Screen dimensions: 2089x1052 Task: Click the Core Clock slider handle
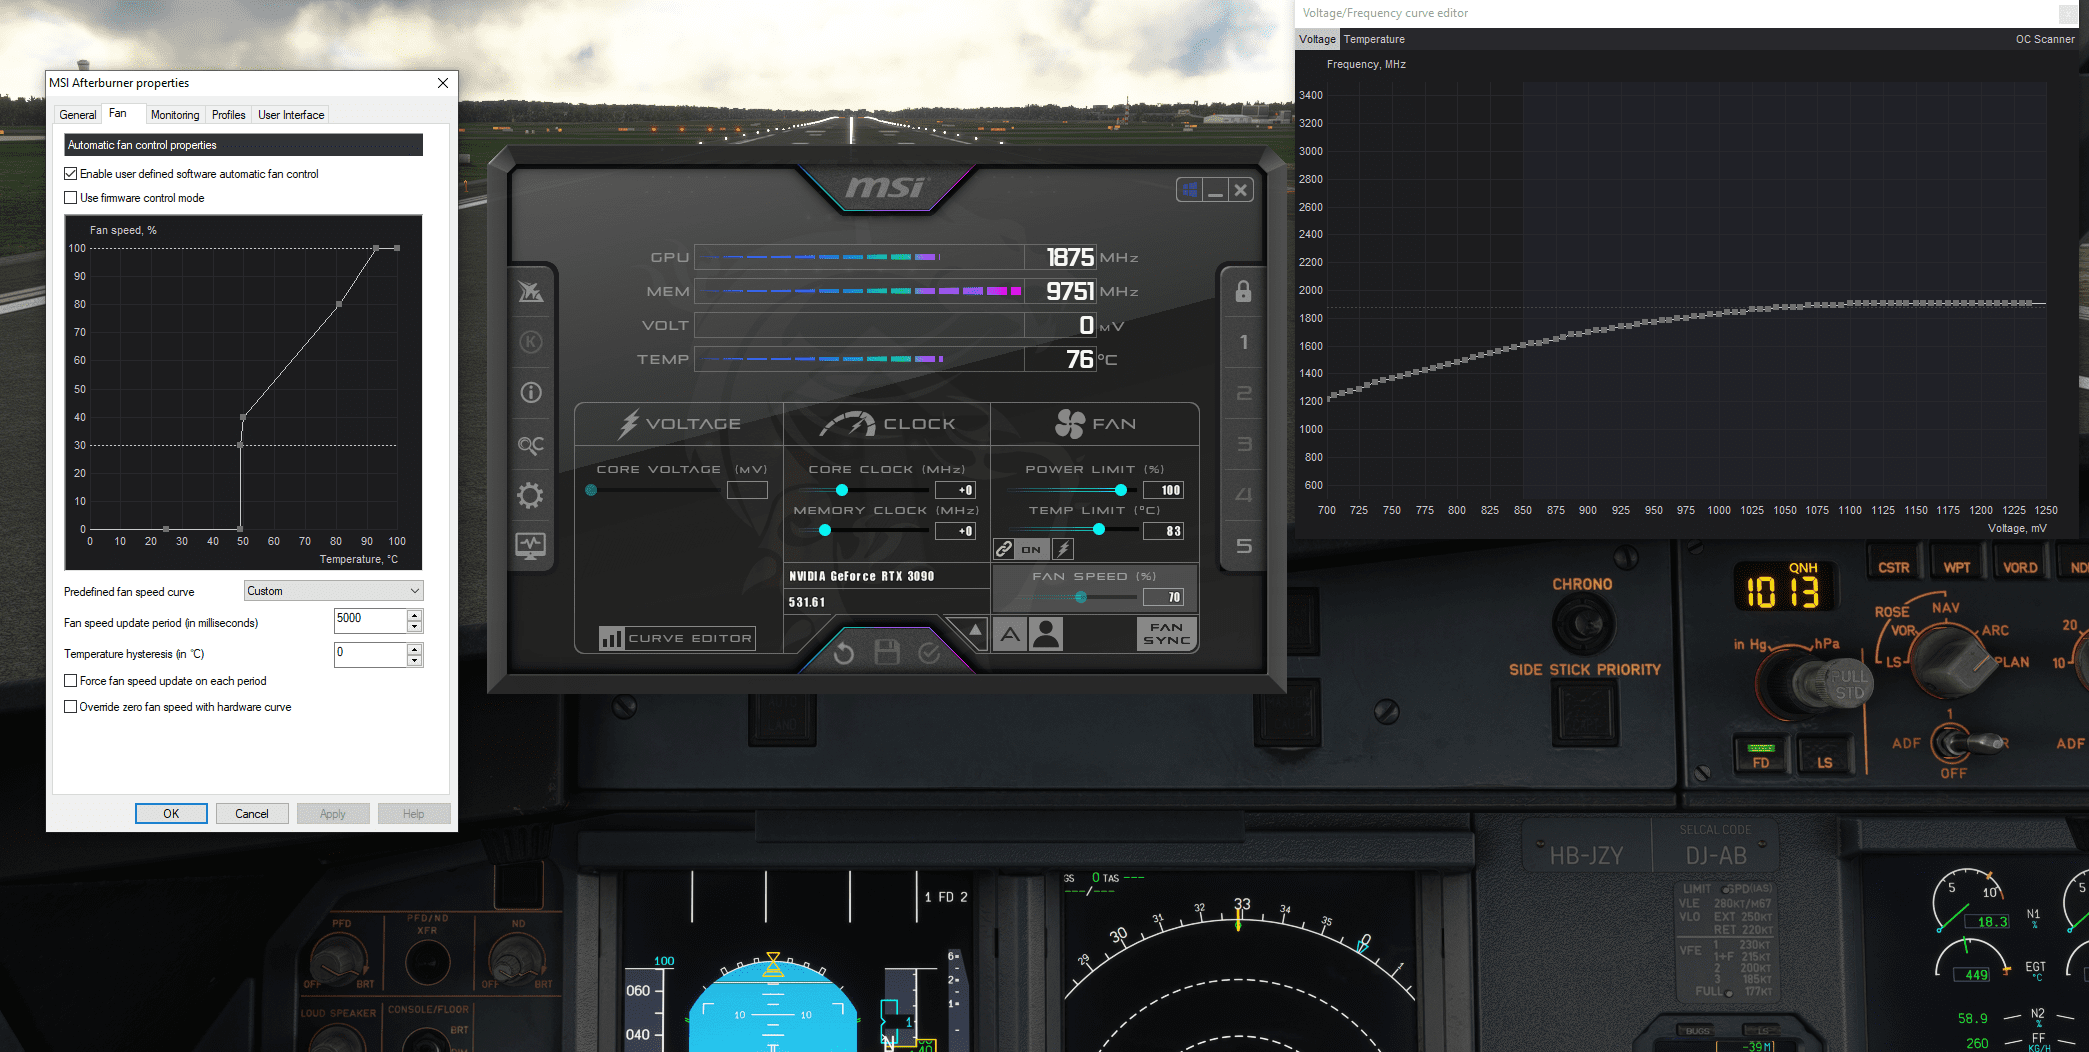[842, 490]
